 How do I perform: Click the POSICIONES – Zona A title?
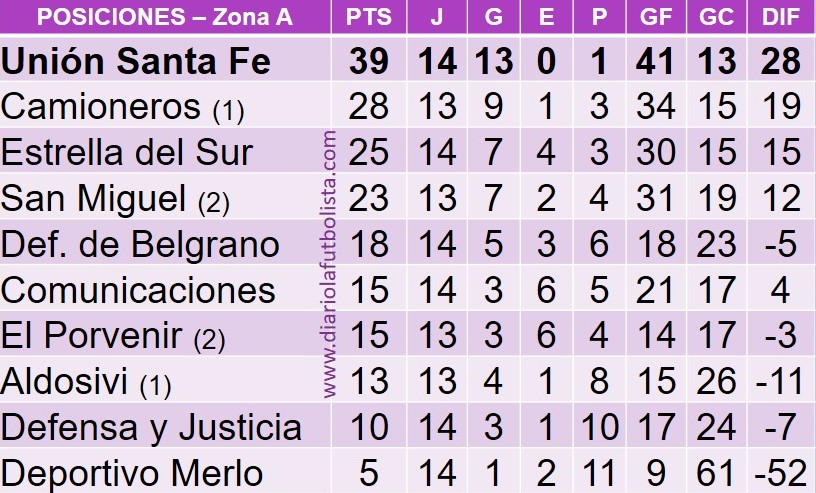coord(165,17)
